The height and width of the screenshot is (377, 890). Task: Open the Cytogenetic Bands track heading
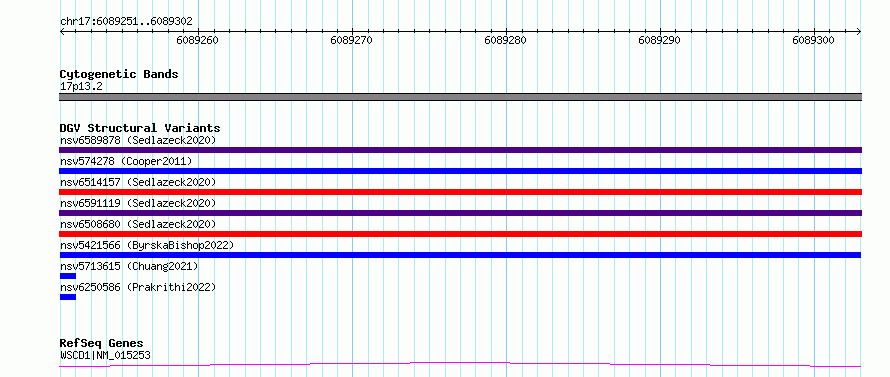tap(119, 74)
